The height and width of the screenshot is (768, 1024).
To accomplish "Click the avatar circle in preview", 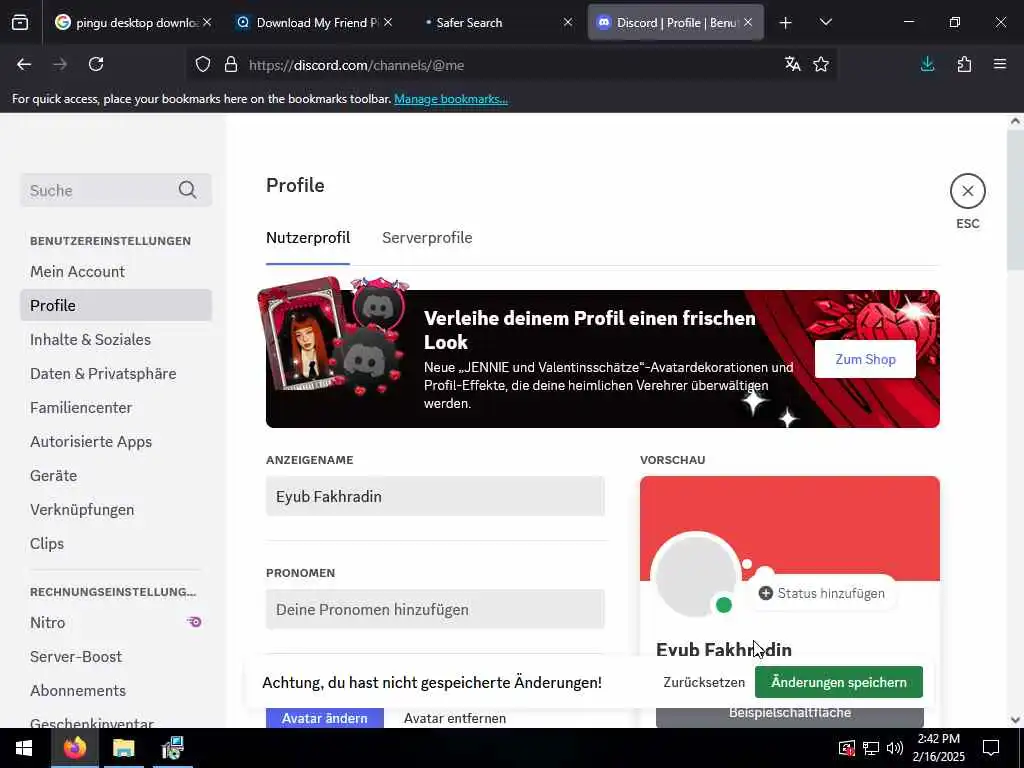I will pos(696,575).
